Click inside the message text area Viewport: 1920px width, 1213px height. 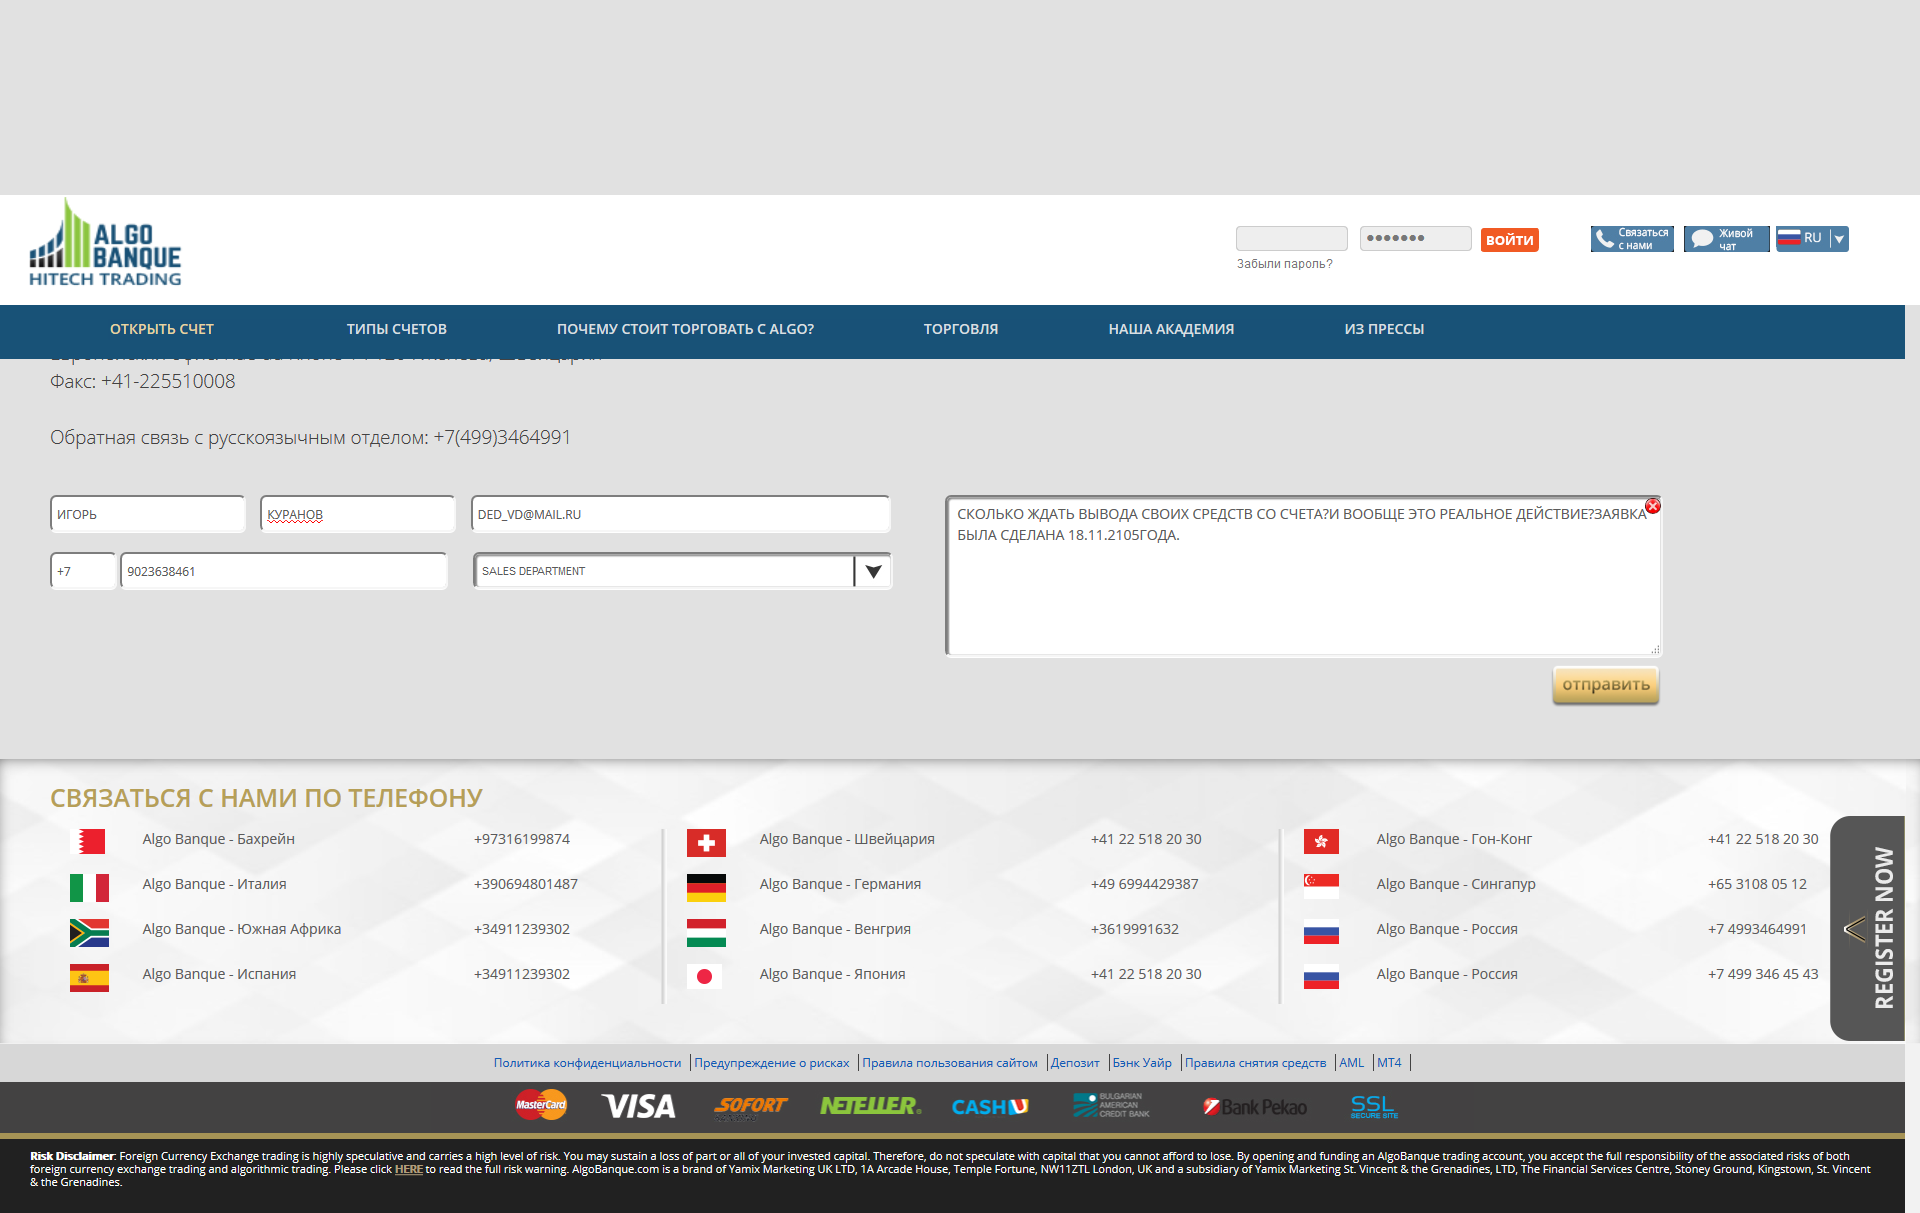(1304, 576)
